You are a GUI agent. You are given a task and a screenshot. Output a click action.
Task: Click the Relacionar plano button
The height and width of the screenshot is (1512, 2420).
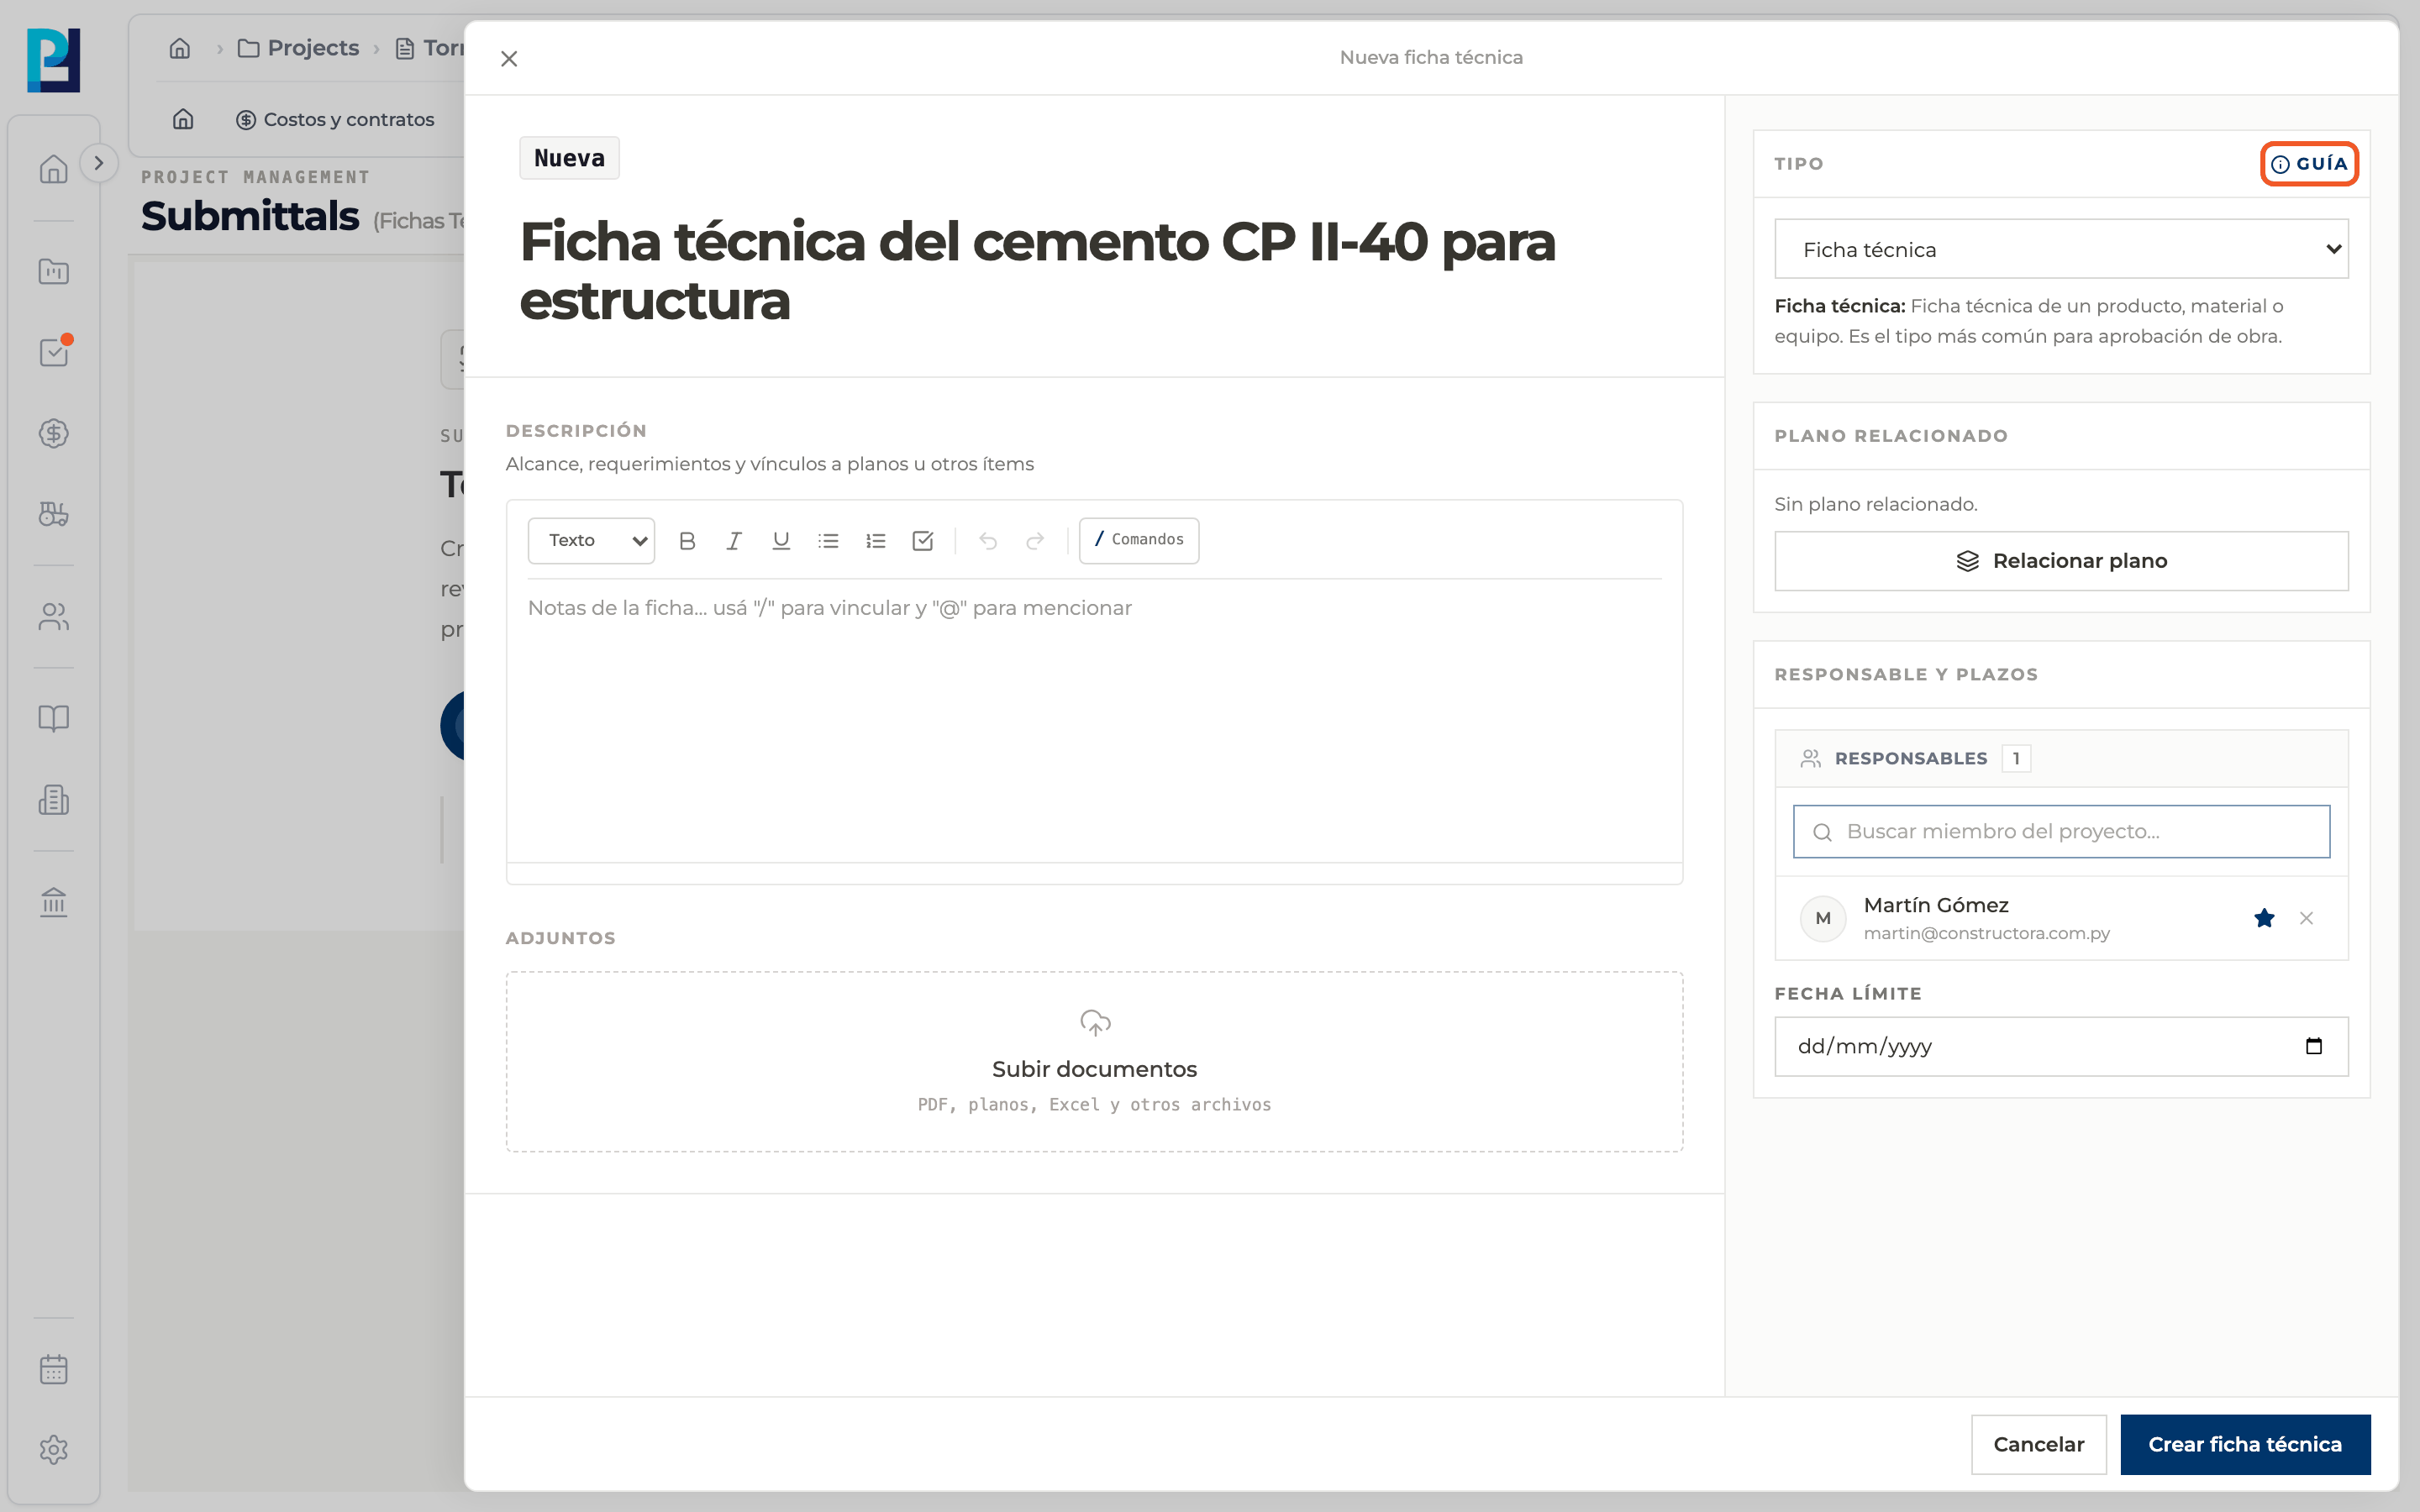[x=2061, y=561]
